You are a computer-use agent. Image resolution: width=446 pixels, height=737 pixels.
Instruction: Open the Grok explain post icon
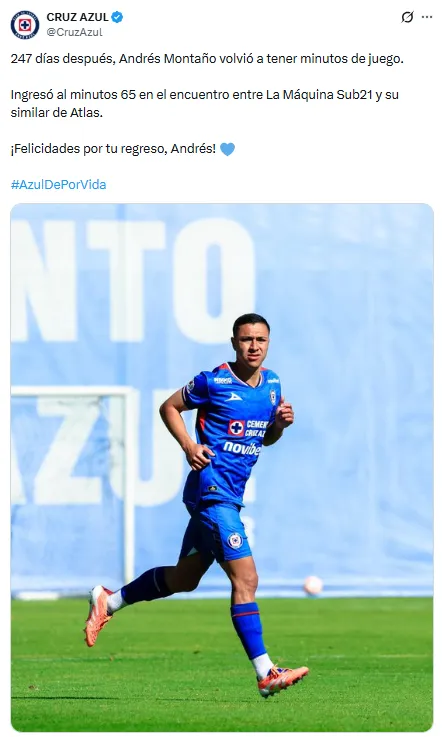(x=407, y=17)
